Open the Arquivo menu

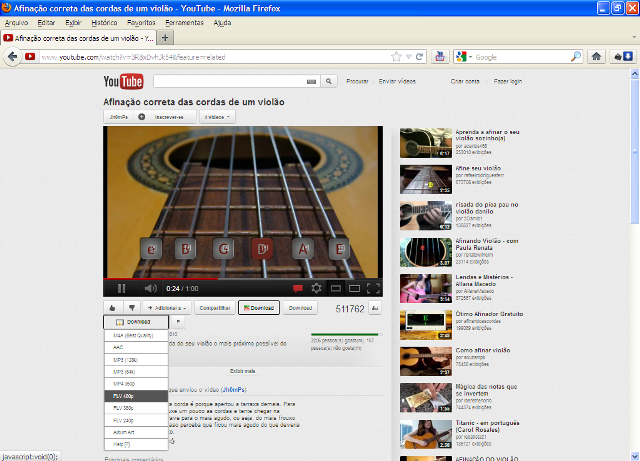(17, 22)
